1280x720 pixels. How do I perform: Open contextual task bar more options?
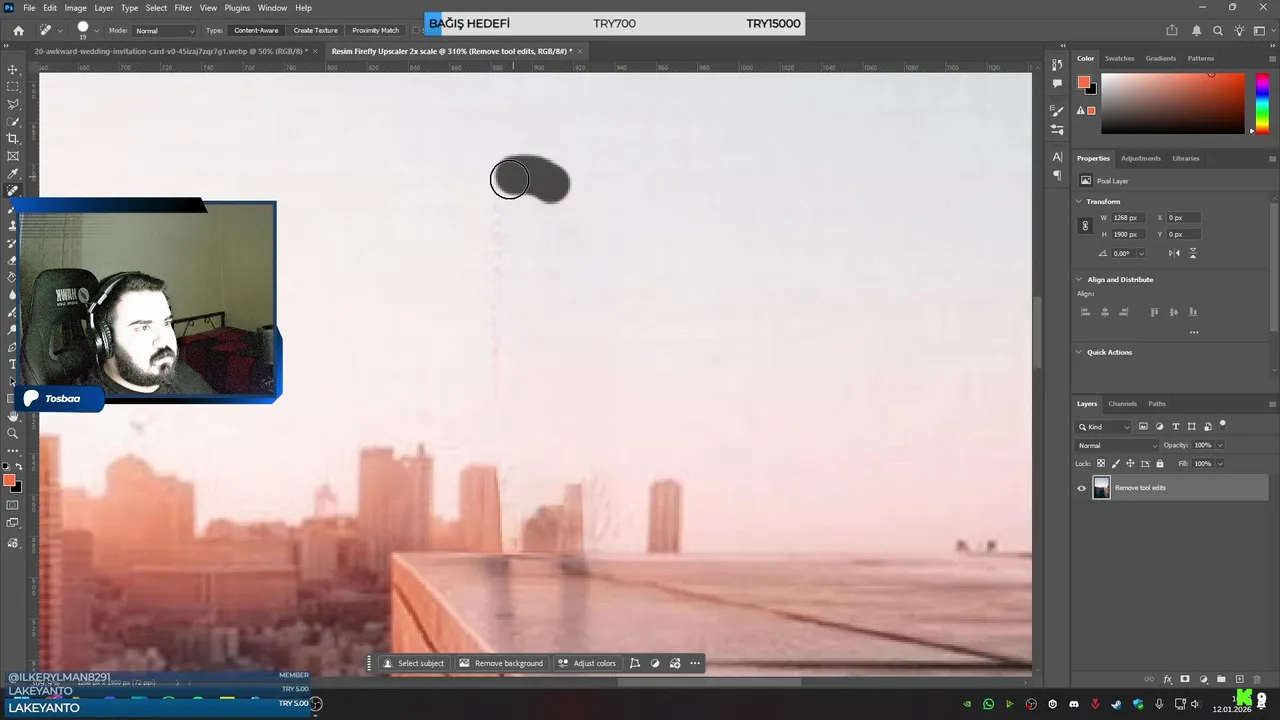[x=695, y=663]
